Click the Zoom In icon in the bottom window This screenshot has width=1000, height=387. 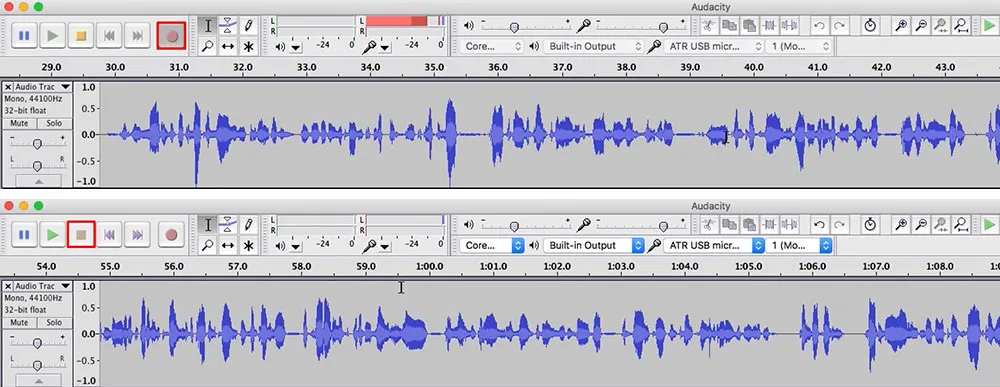pos(901,225)
